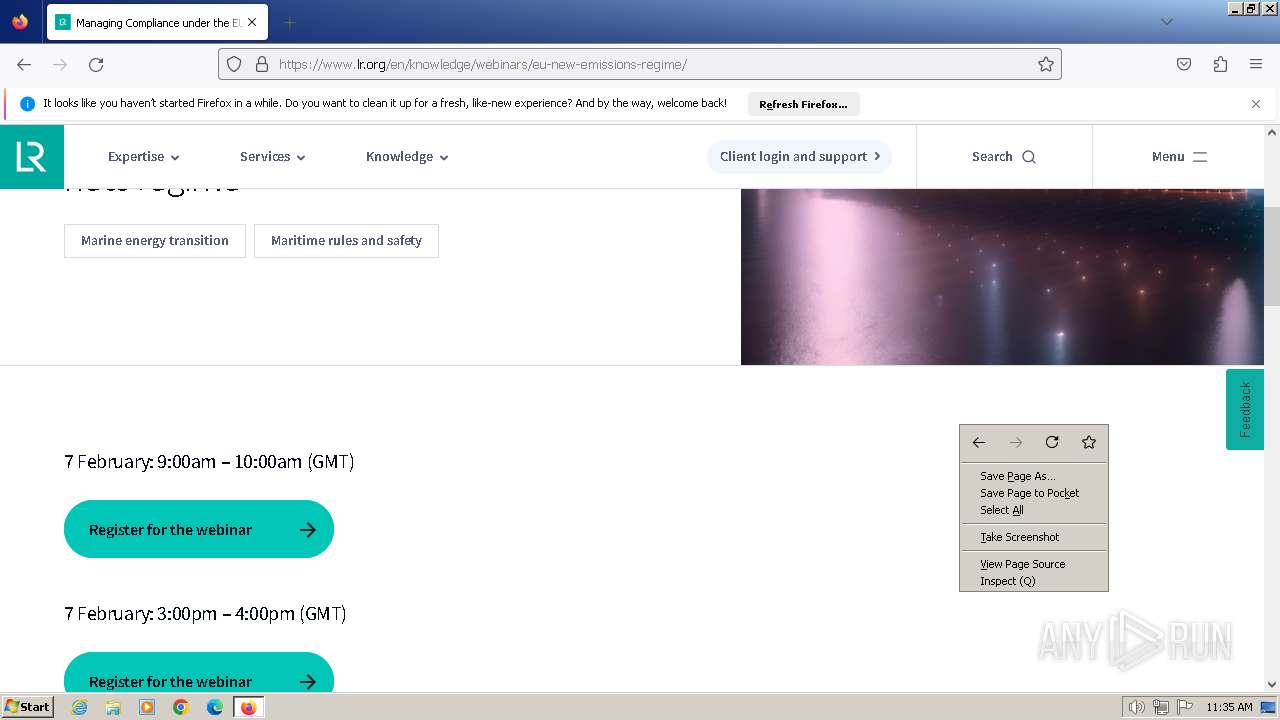The height and width of the screenshot is (720, 1280).
Task: Open File Explorer folder taskbar icon
Action: click(113, 707)
